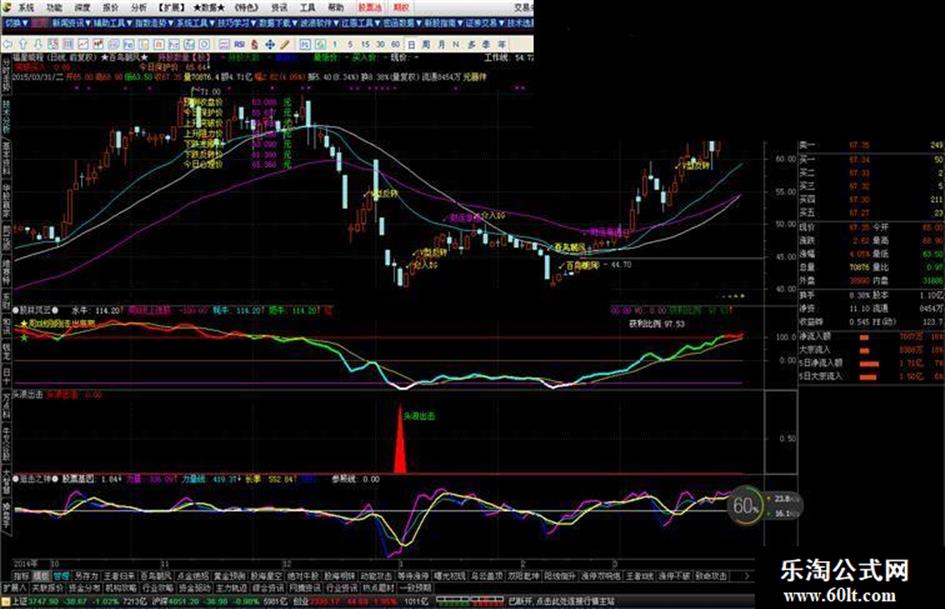Click the 已断开 reconnect message in status bar
Screen dimensions: 945x609
(x=562, y=601)
